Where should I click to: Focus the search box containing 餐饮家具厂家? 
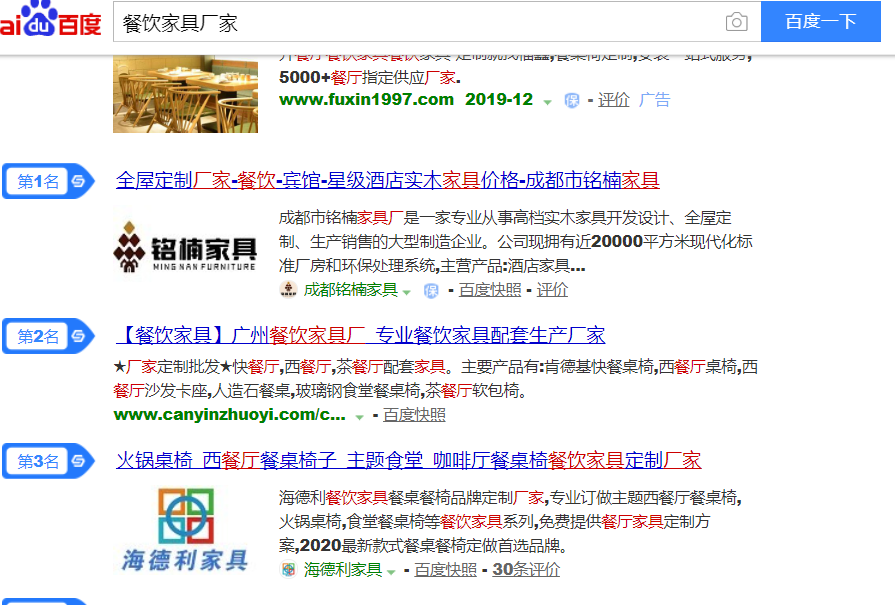pyautogui.click(x=437, y=22)
